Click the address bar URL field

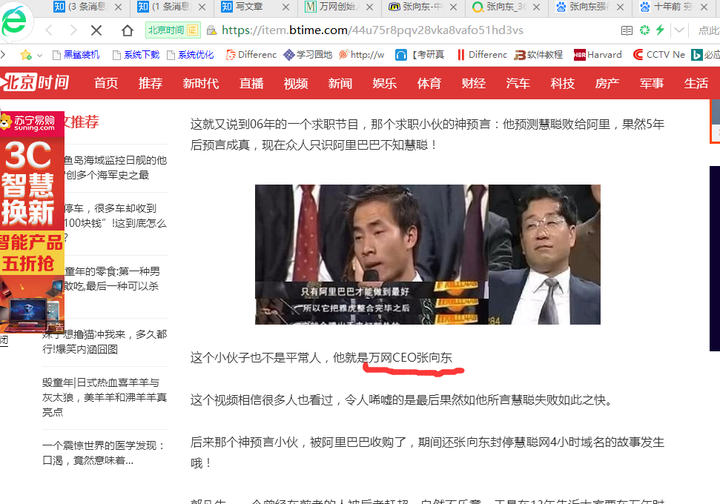coord(400,31)
